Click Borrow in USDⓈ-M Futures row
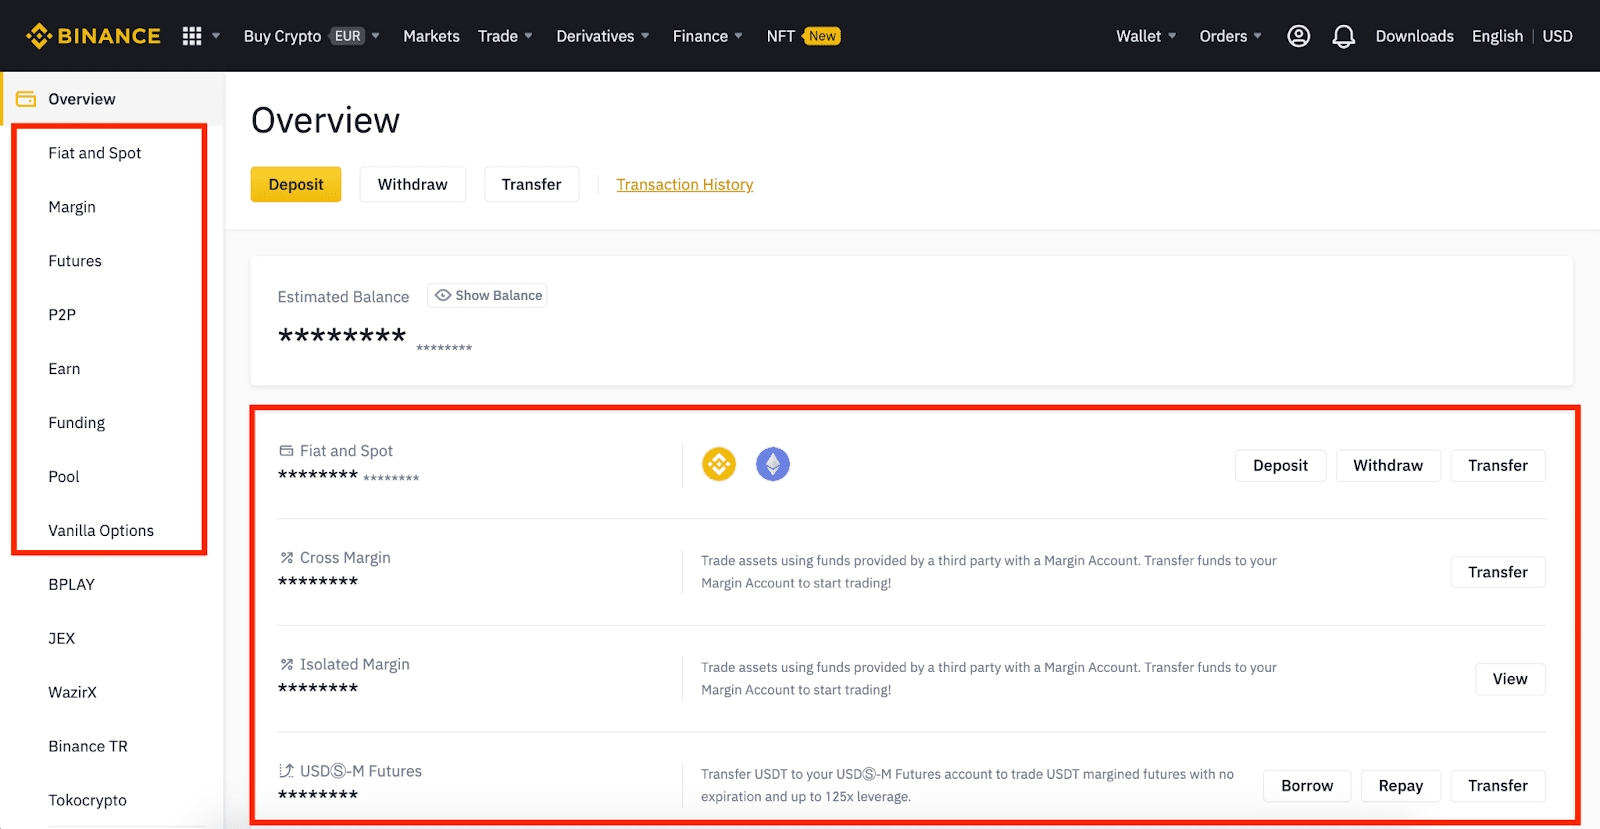Screen dimensions: 1600x829 (1306, 786)
